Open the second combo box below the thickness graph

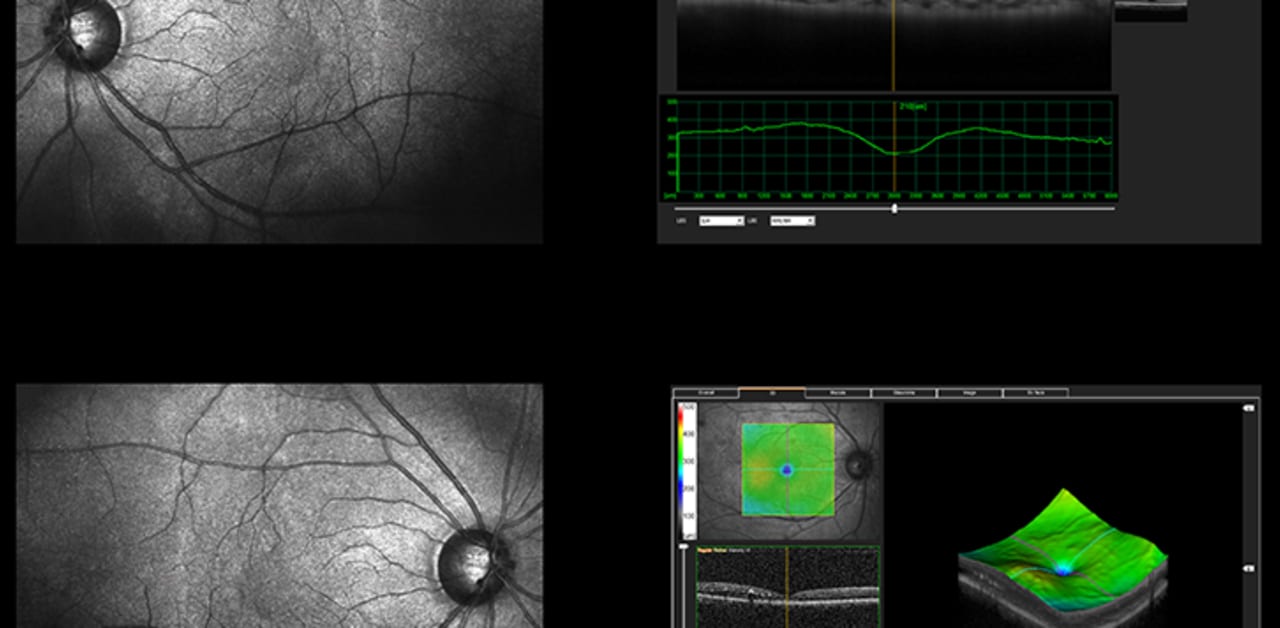tap(792, 221)
